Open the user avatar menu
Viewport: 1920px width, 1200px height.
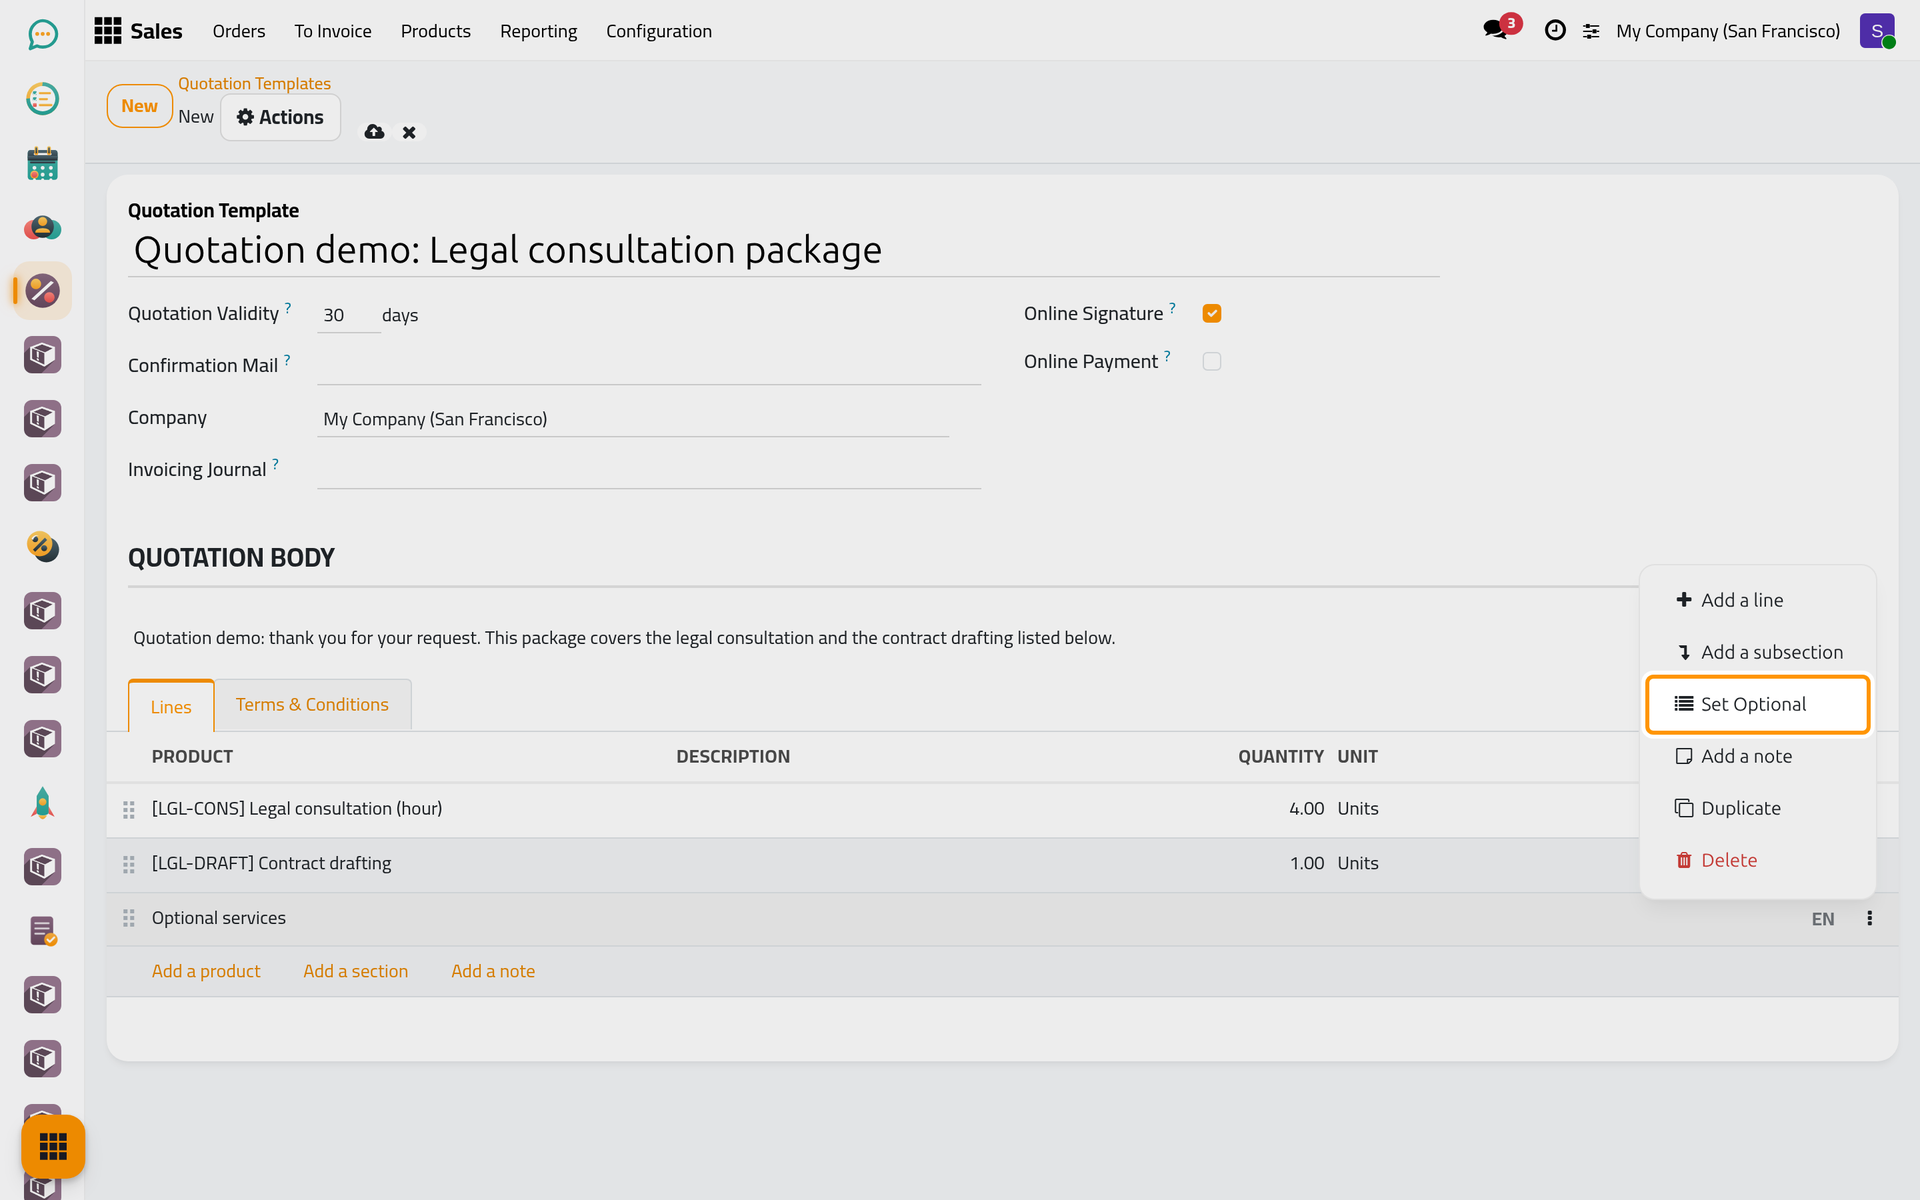click(1877, 31)
